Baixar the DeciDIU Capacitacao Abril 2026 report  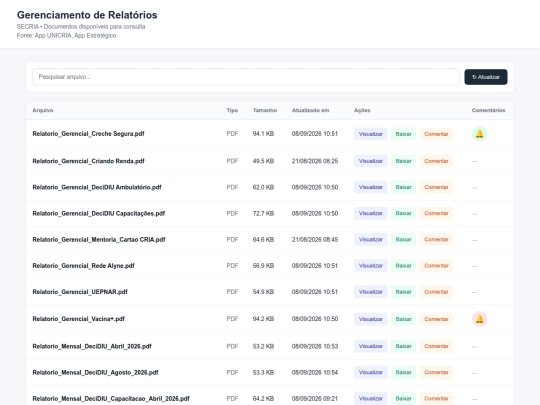403,398
